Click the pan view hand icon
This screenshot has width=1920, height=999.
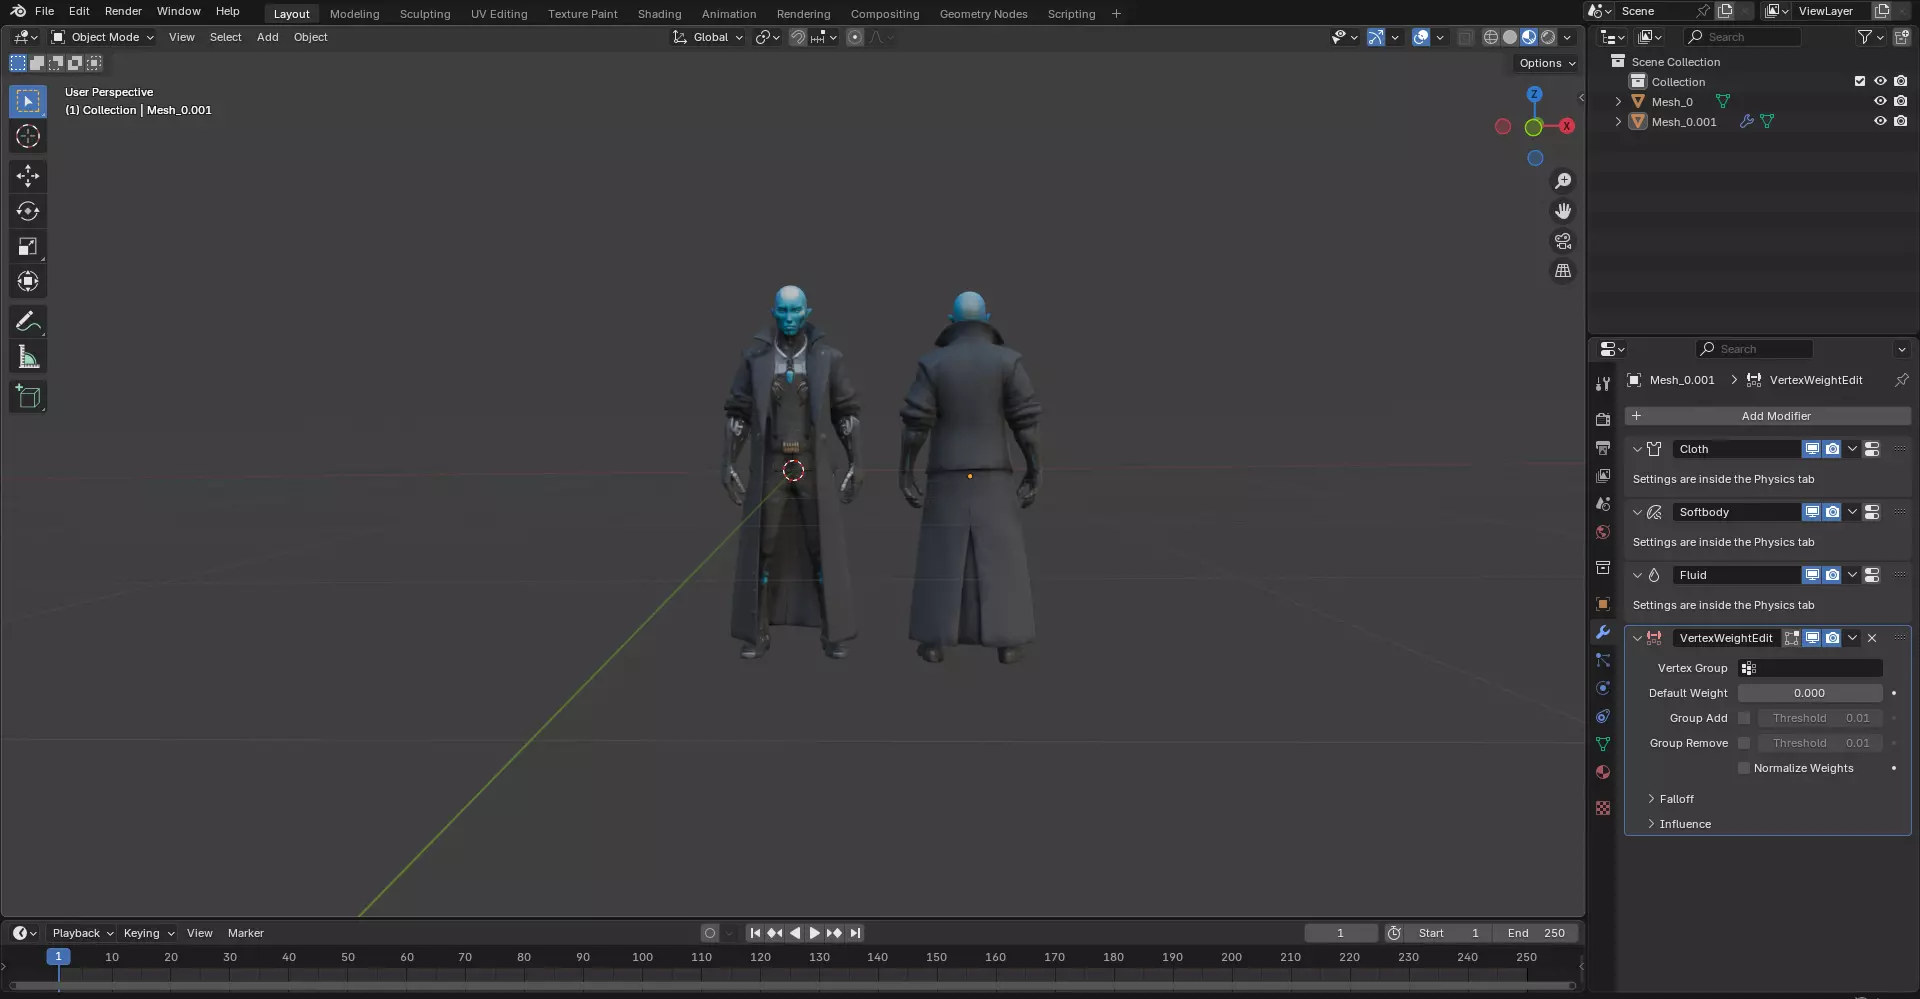(1562, 211)
